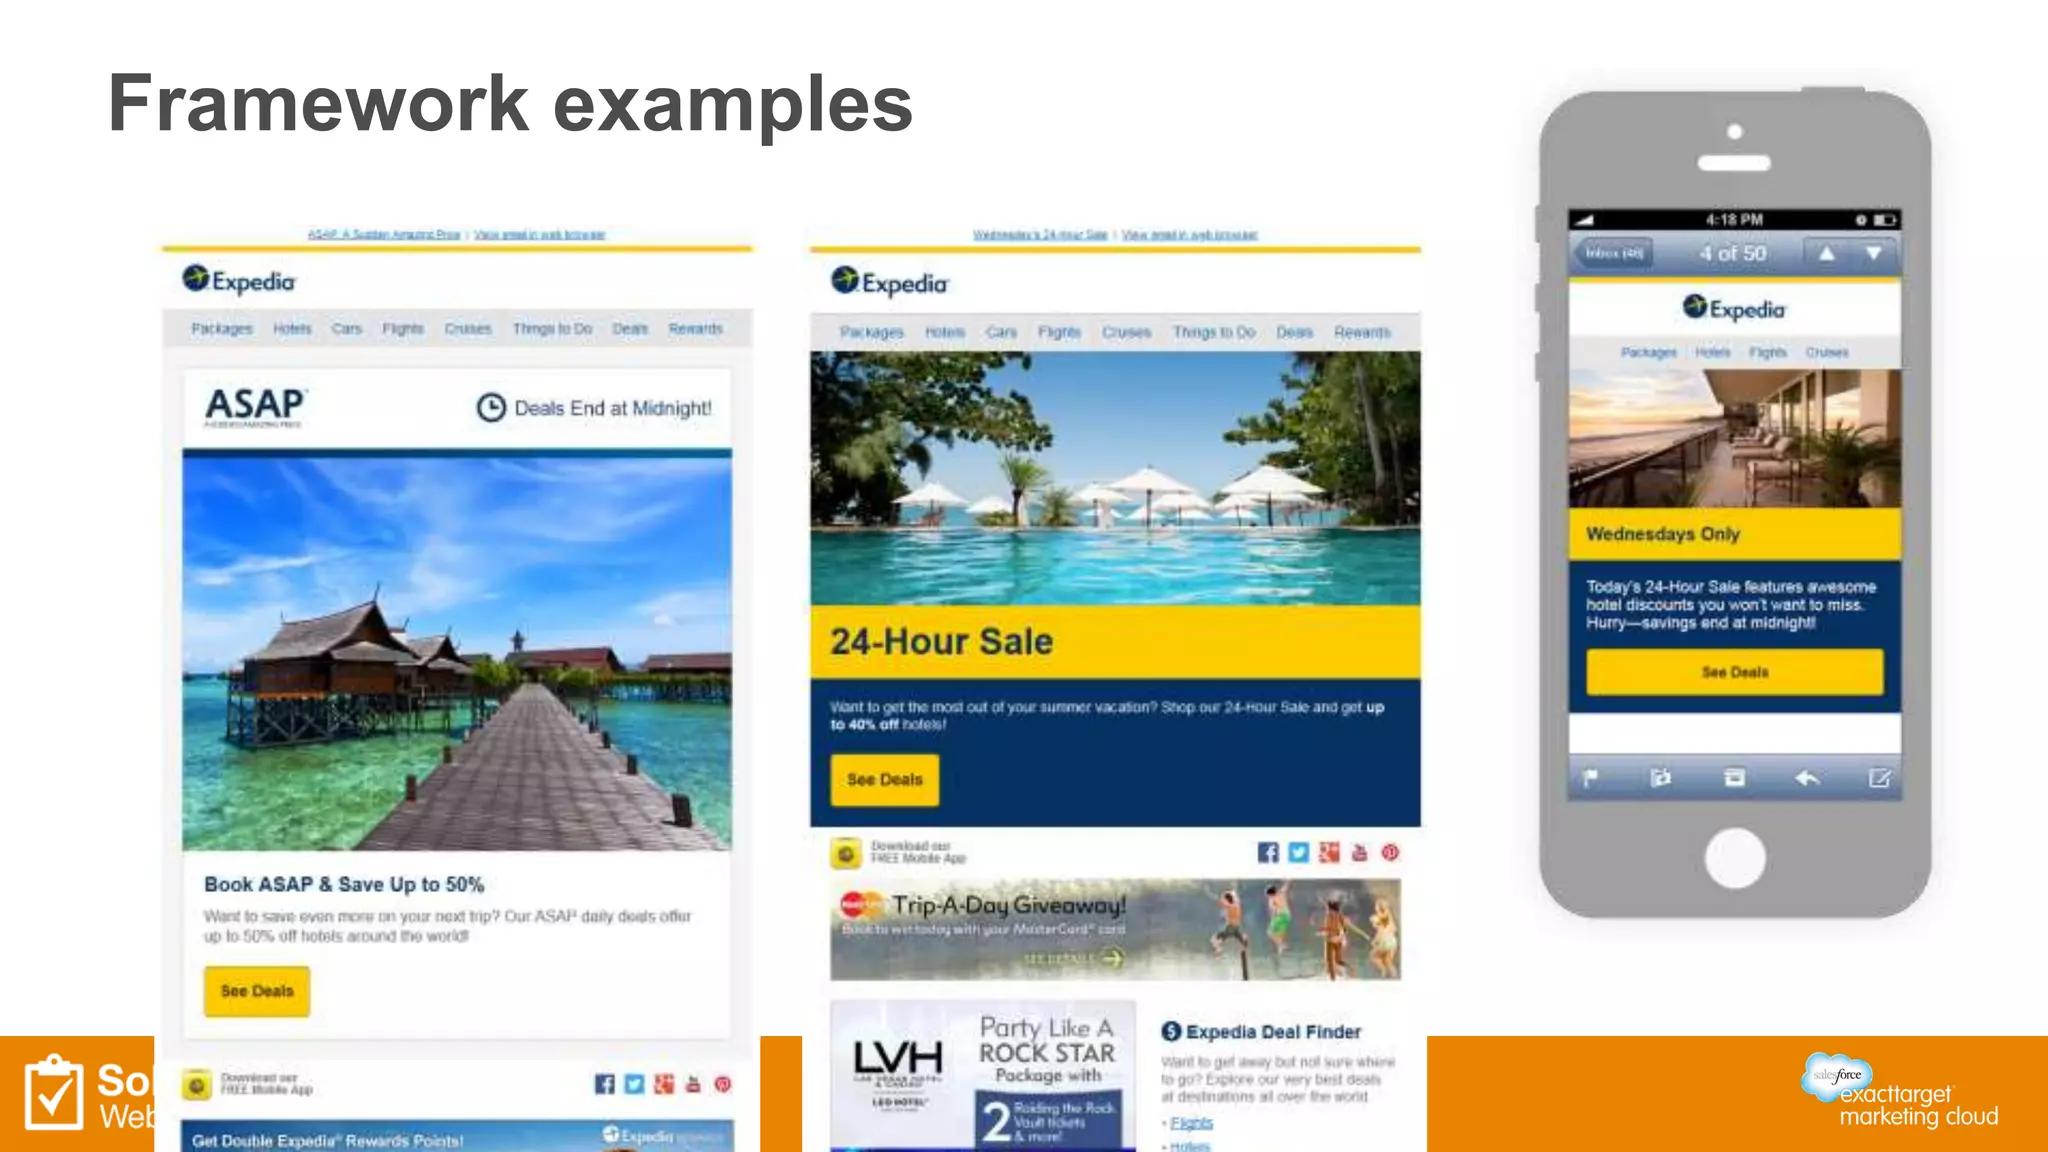Click Wednesday's 24-Hour Sale preheader link
This screenshot has width=2048, height=1152.
click(1040, 235)
